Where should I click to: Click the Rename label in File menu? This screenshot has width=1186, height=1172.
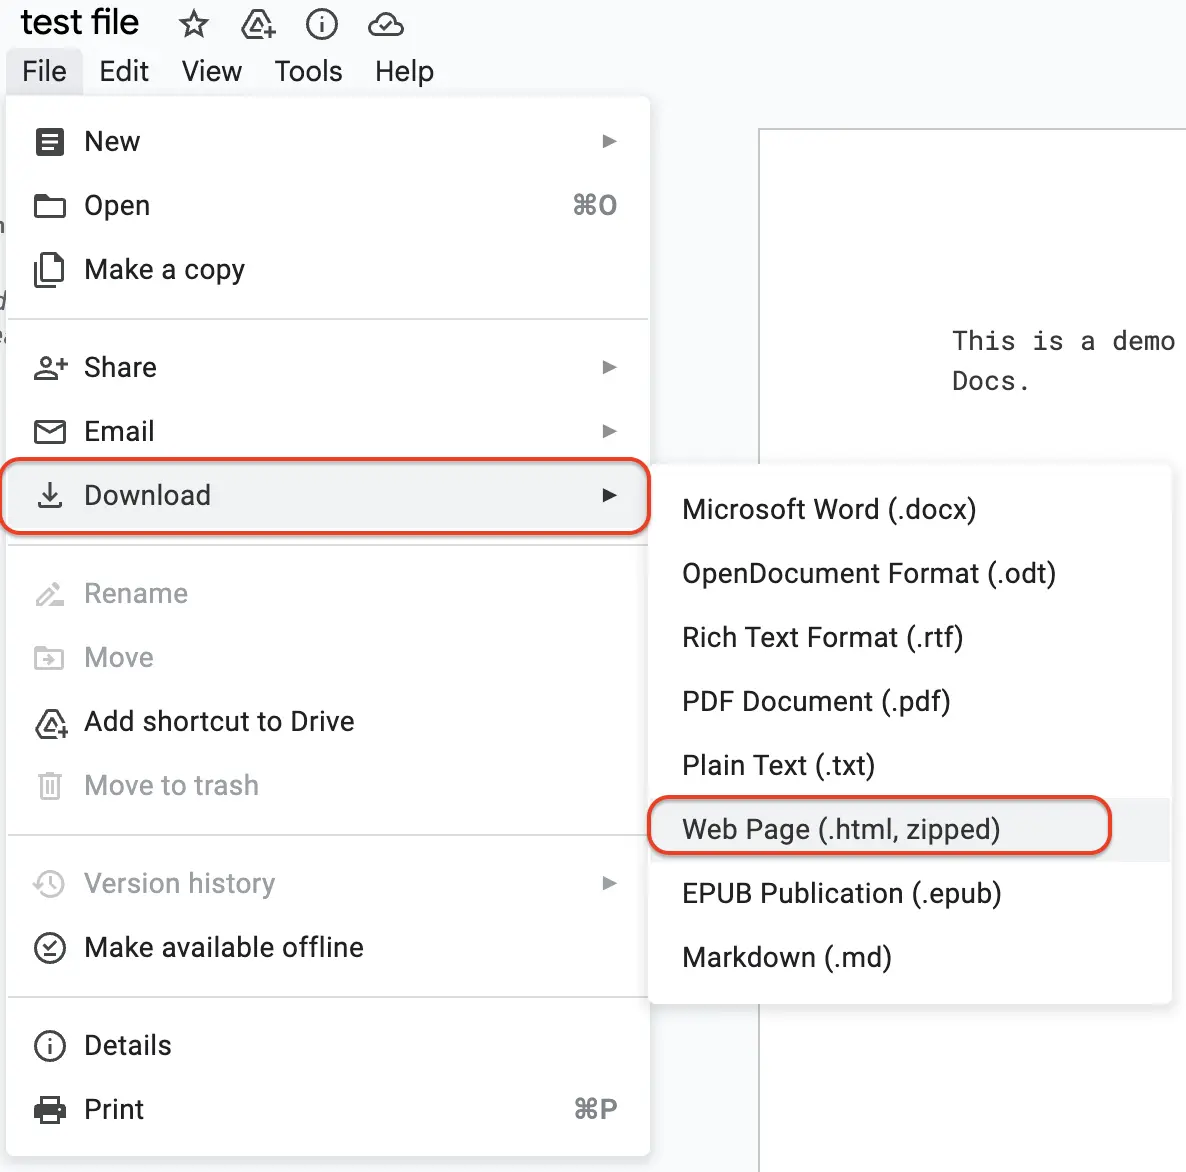136,594
